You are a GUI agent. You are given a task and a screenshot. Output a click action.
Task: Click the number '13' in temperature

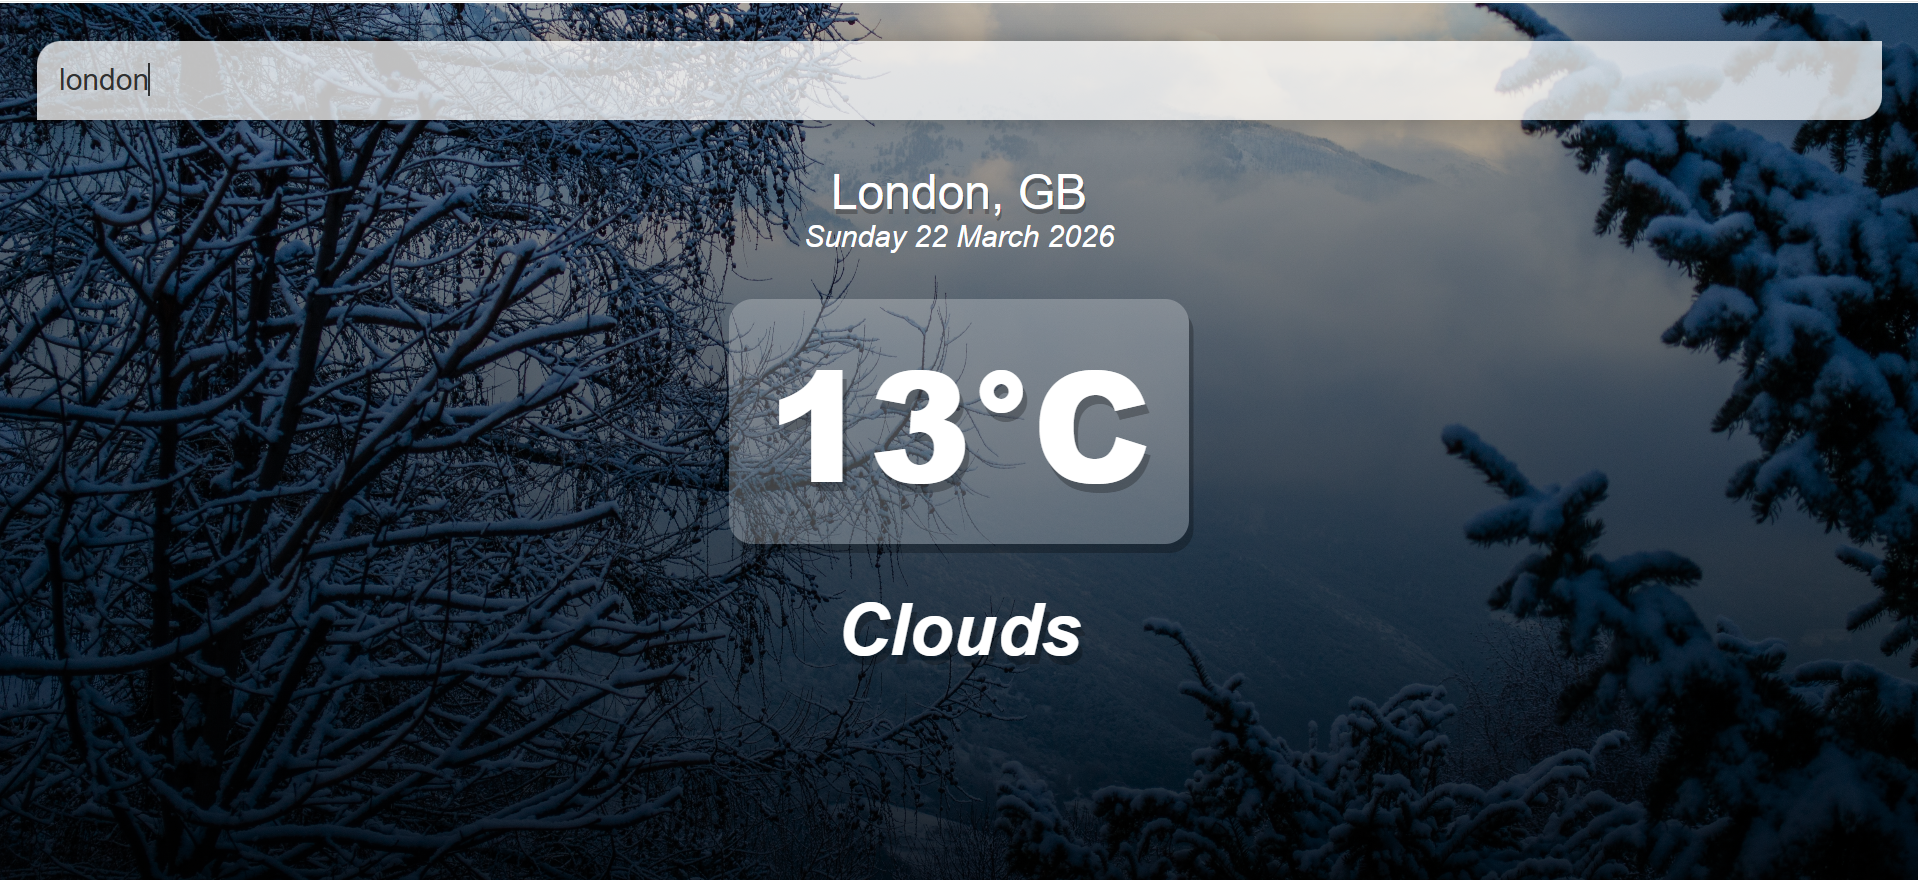click(871, 427)
